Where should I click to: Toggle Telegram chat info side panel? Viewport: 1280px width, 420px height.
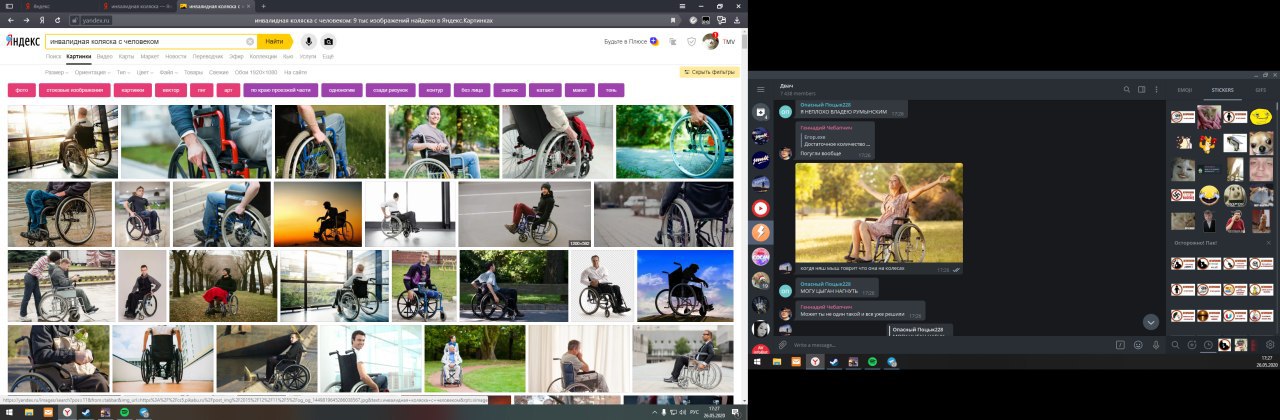pos(1140,89)
